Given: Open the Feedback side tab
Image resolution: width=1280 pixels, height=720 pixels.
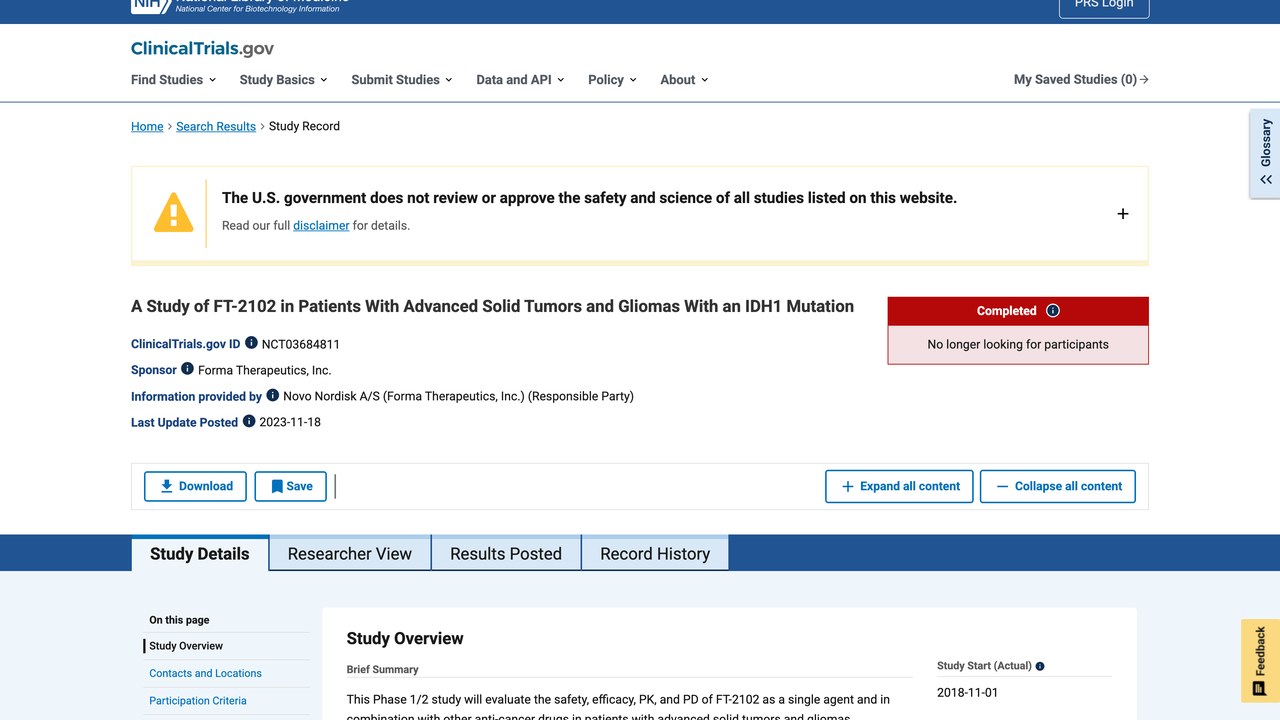Looking at the screenshot, I should 1260,661.
